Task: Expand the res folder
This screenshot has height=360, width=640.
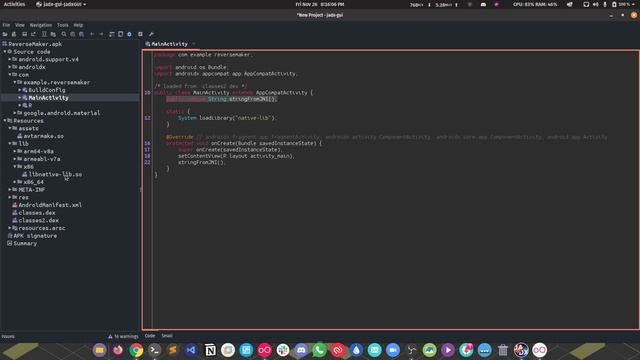Action: [x=10, y=198]
